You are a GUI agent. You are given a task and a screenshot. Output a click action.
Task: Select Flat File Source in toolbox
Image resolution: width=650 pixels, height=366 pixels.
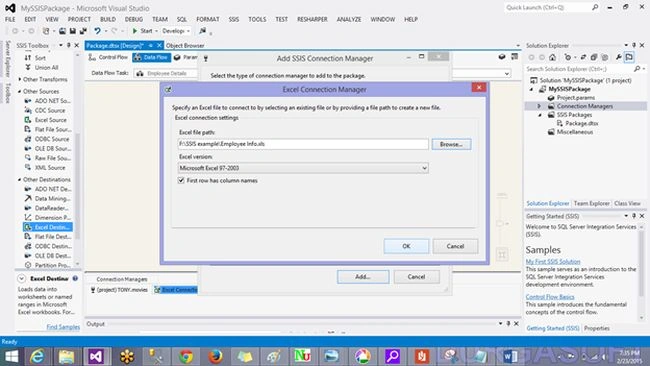(49, 129)
